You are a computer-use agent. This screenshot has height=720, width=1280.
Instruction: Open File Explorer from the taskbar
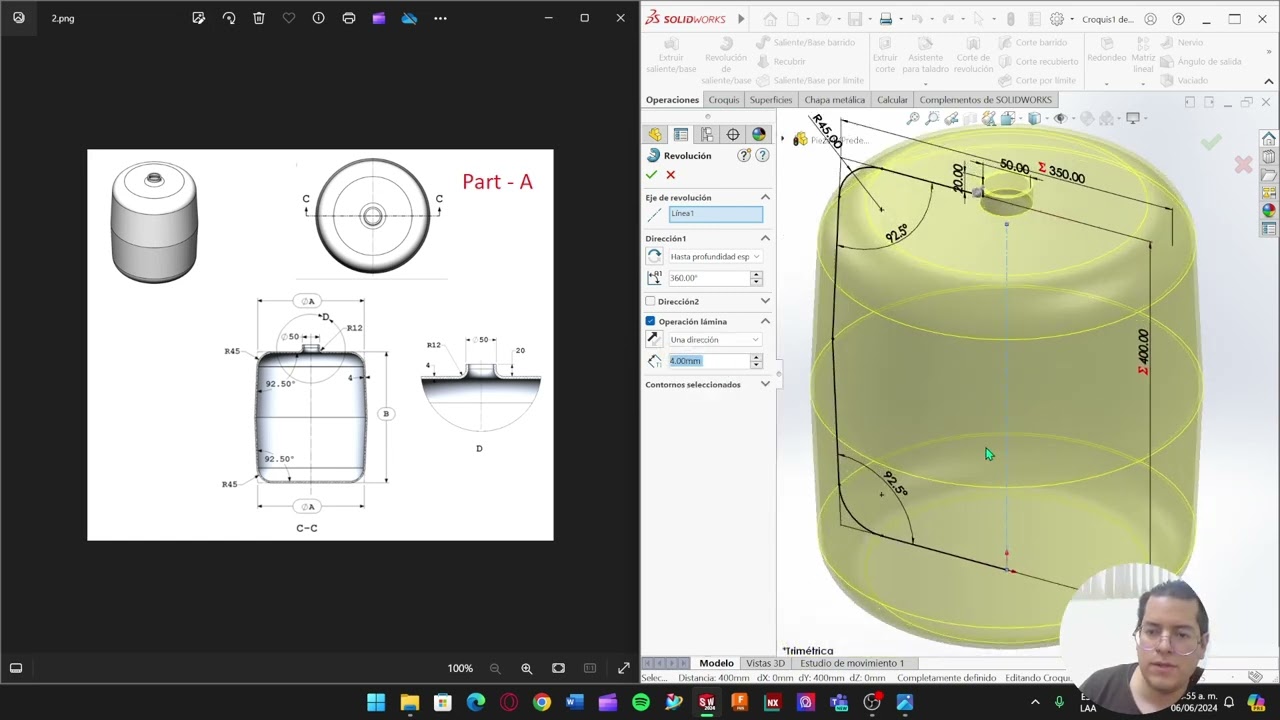409,703
